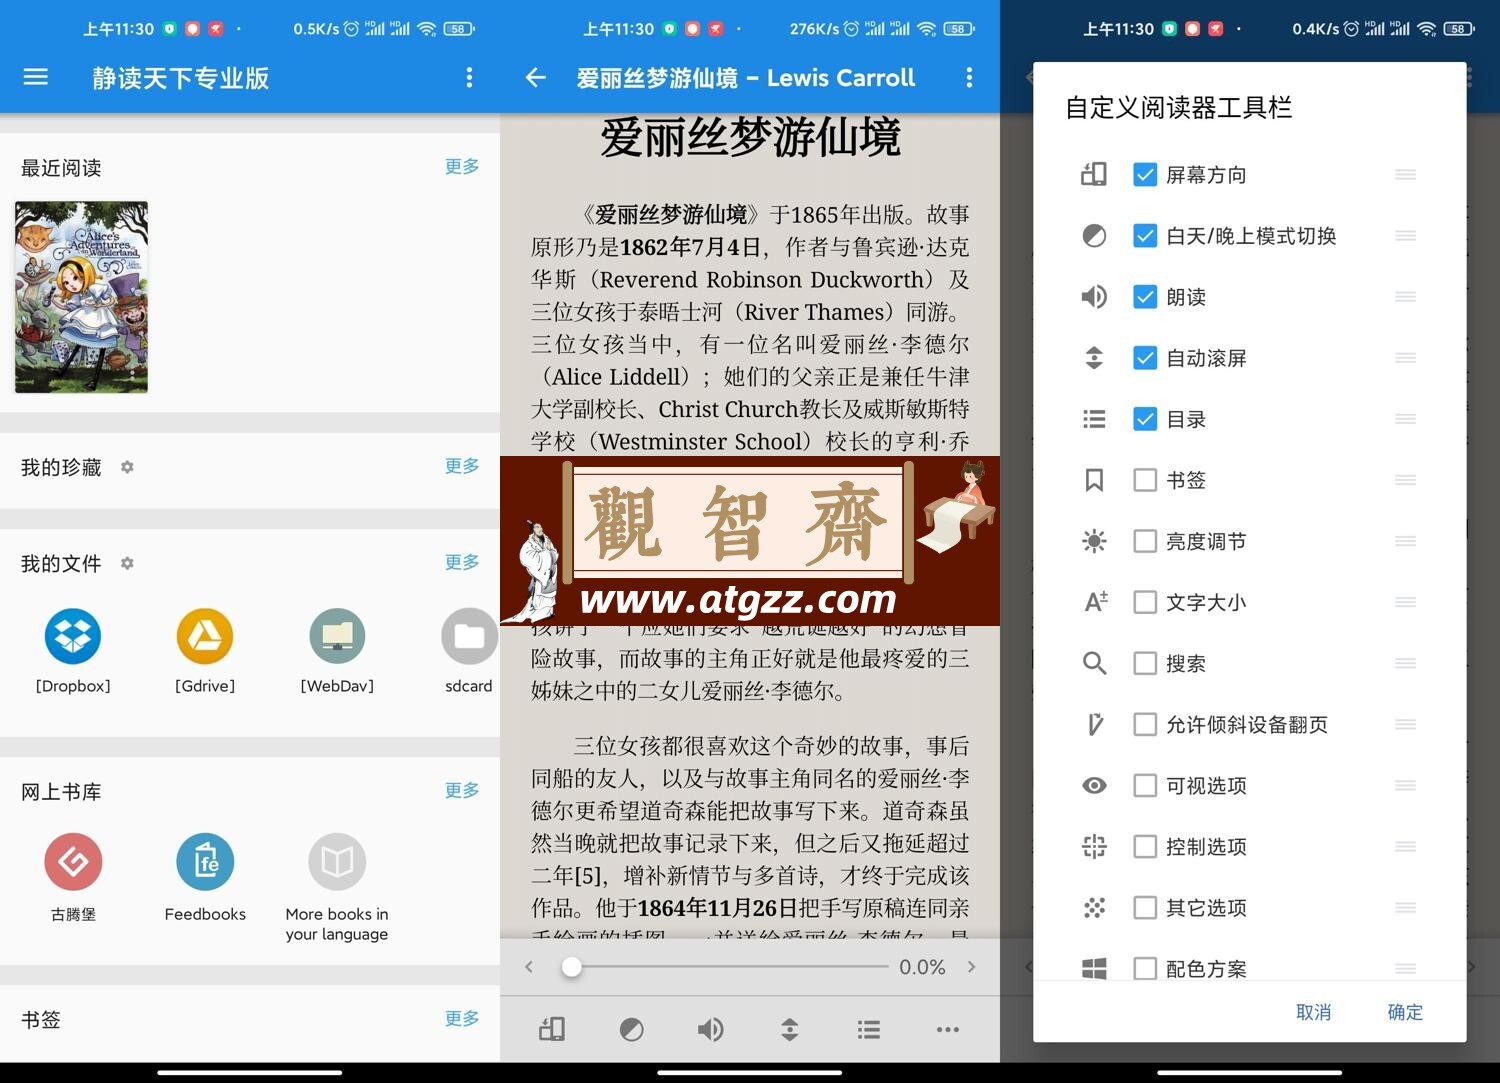Tap 更多 for 我的珍藏
Viewport: 1500px width, 1083px height.
(462, 466)
